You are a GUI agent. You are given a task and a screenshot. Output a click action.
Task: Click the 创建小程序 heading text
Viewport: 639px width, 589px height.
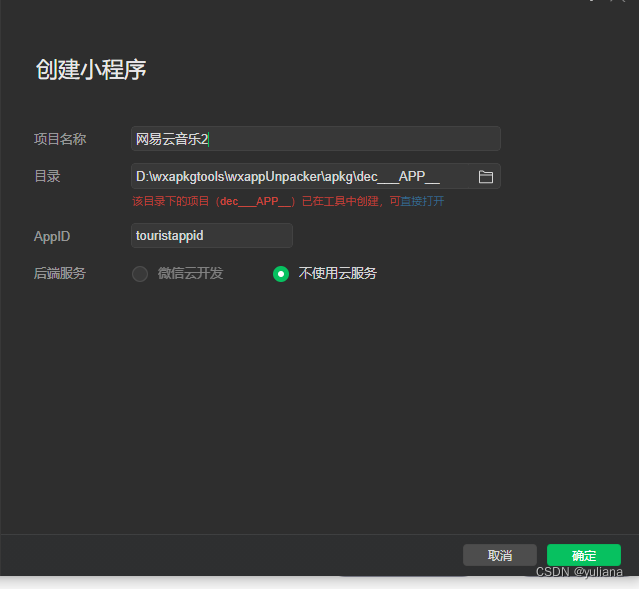pos(91,70)
